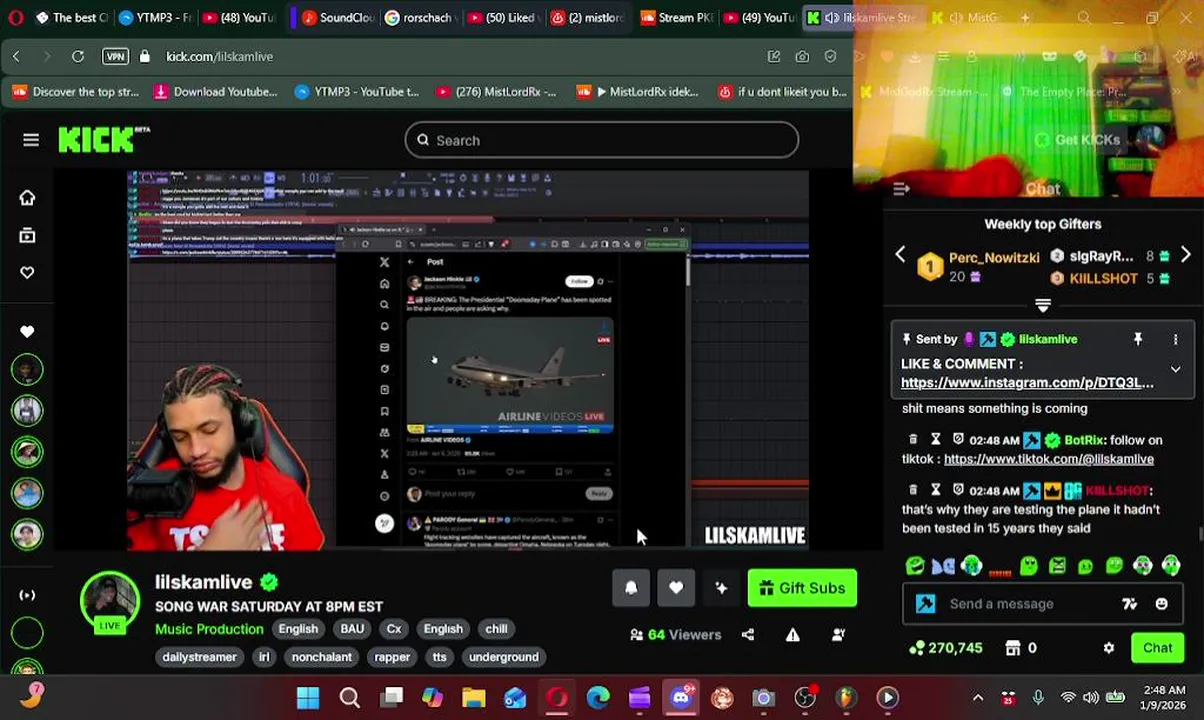The height and width of the screenshot is (720, 1204).
Task: Open the Opera menu icon
Action: coord(15,17)
